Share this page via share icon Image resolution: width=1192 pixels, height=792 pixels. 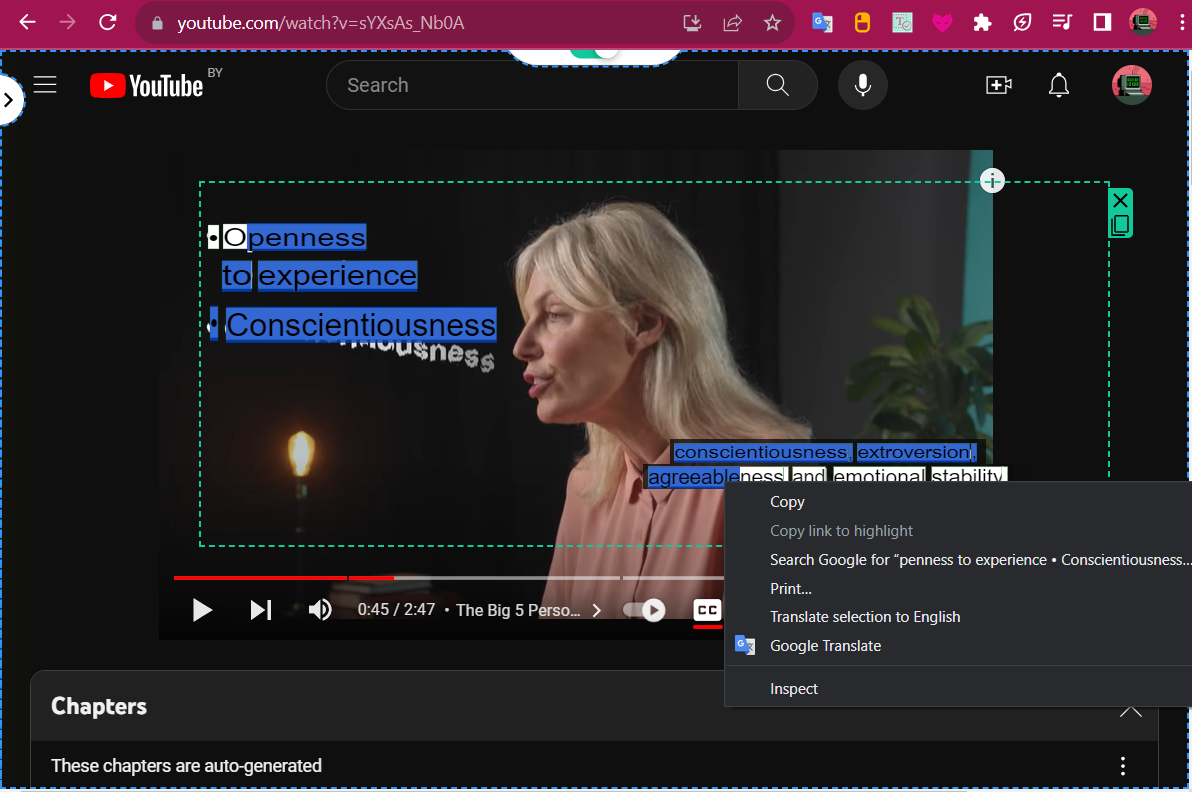[732, 23]
